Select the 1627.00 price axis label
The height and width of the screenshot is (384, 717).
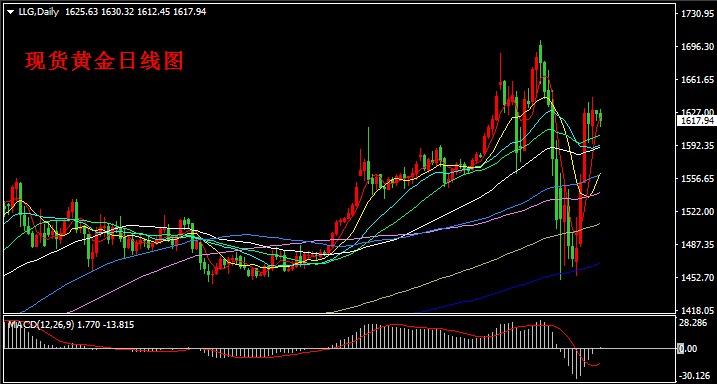(x=697, y=112)
